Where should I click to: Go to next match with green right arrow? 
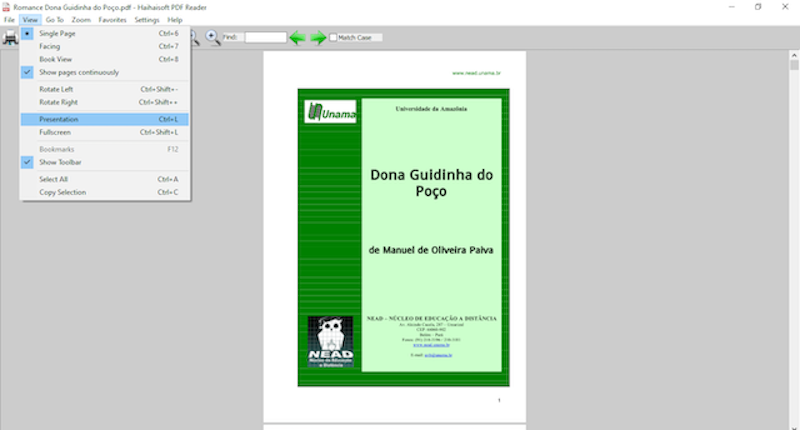click(x=318, y=38)
